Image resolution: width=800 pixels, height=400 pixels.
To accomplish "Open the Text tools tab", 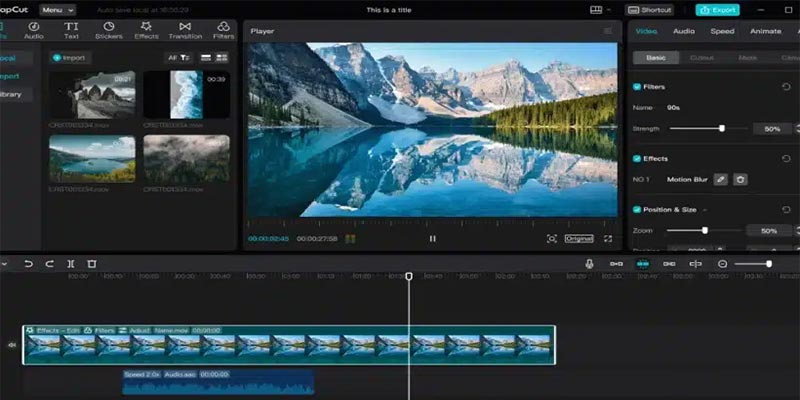I will (x=71, y=31).
